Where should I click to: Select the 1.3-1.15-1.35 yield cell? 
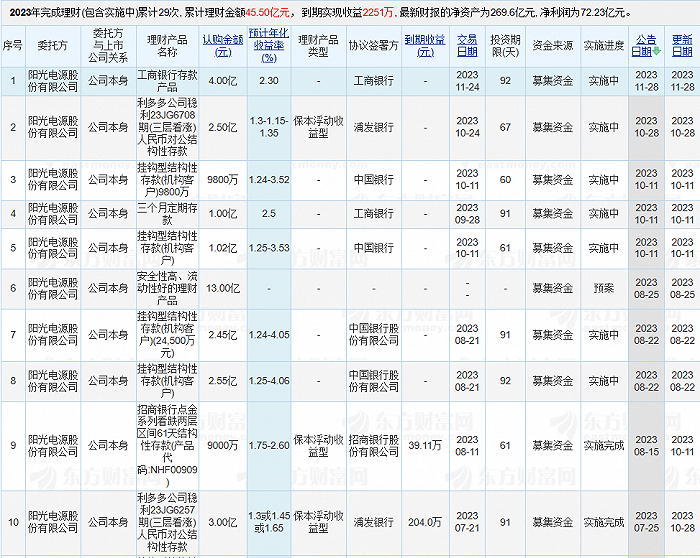tap(269, 128)
